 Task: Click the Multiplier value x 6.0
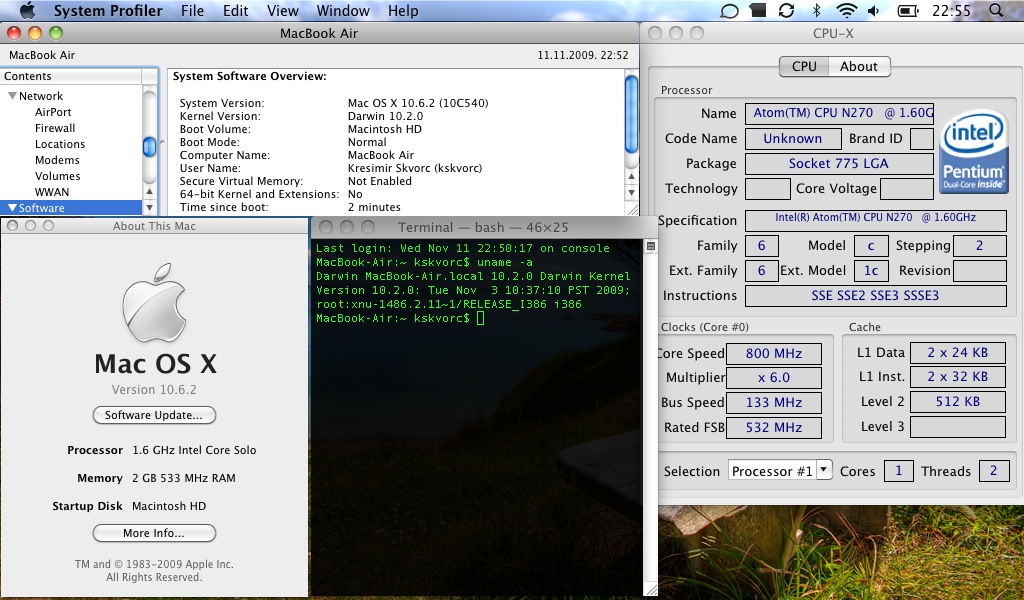774,377
